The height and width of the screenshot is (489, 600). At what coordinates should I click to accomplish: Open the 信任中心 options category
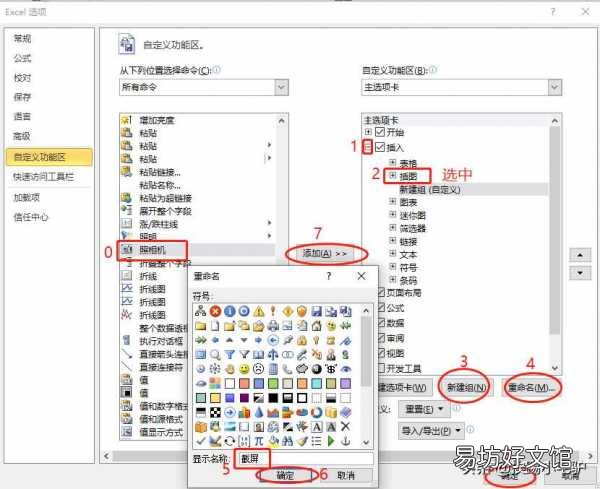(49, 217)
